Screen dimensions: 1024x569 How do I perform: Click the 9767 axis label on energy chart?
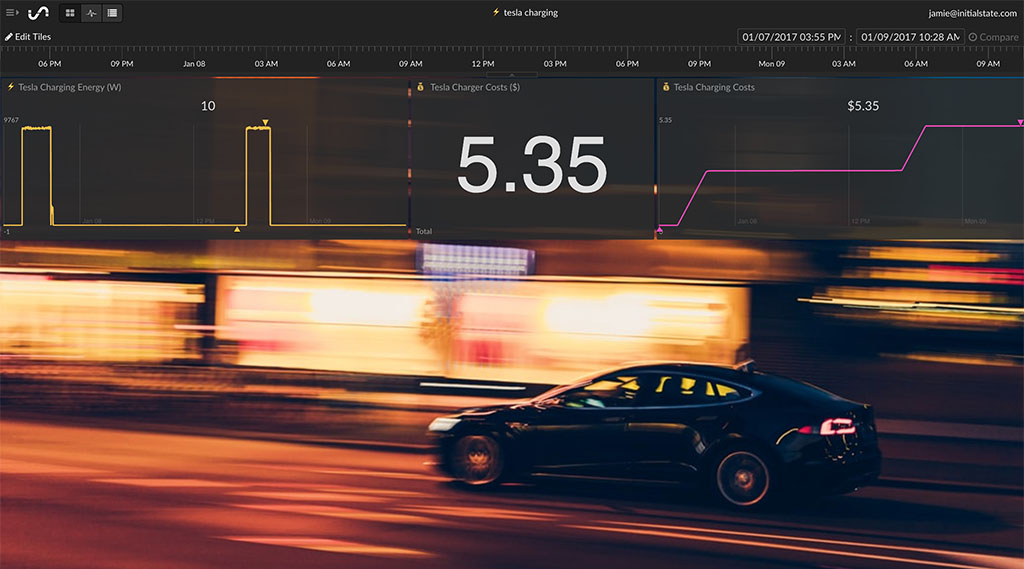coord(11,120)
